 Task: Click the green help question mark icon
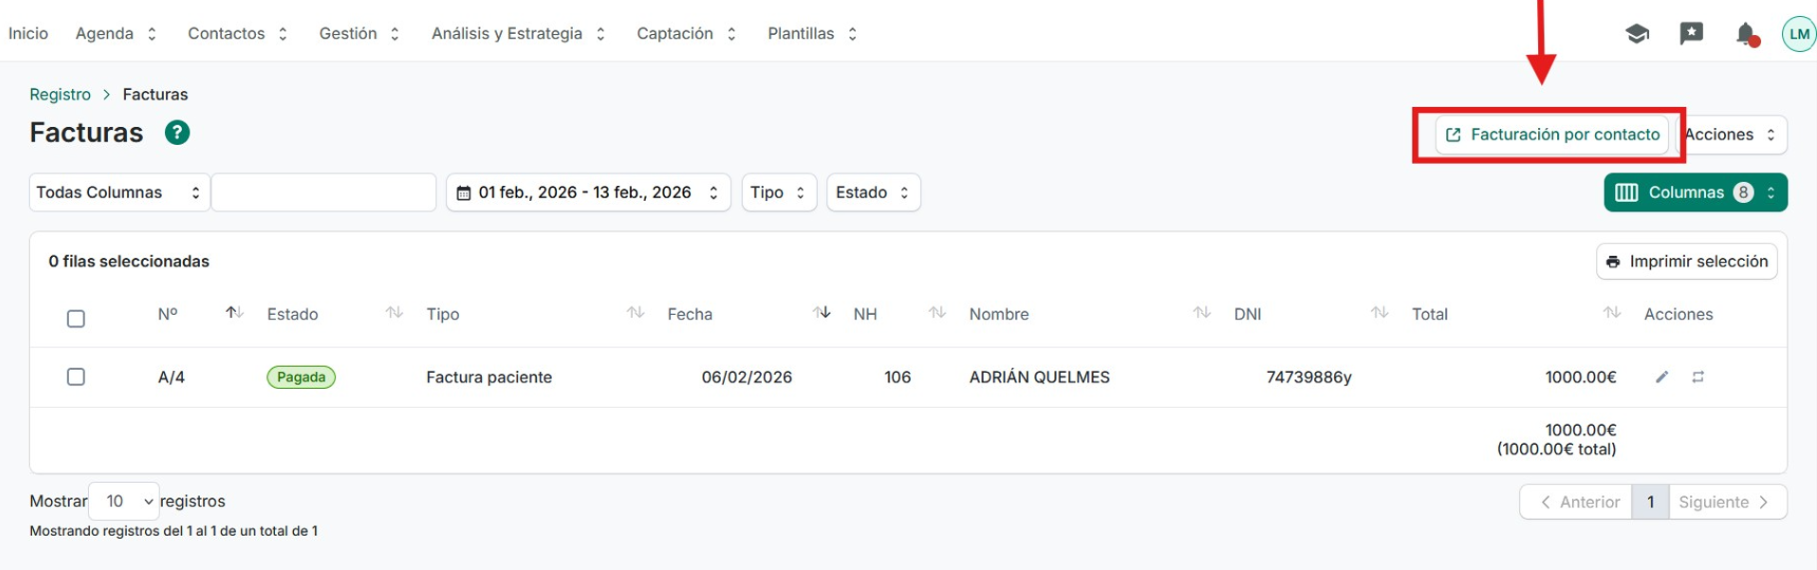click(x=177, y=133)
